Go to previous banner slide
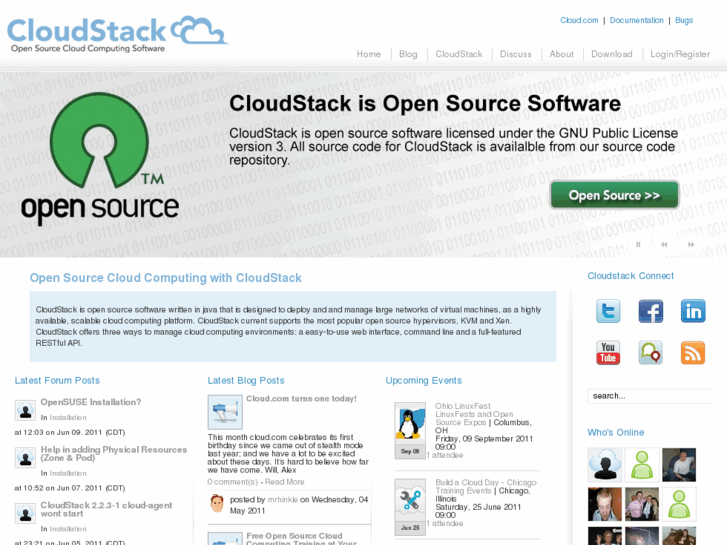 (x=664, y=244)
